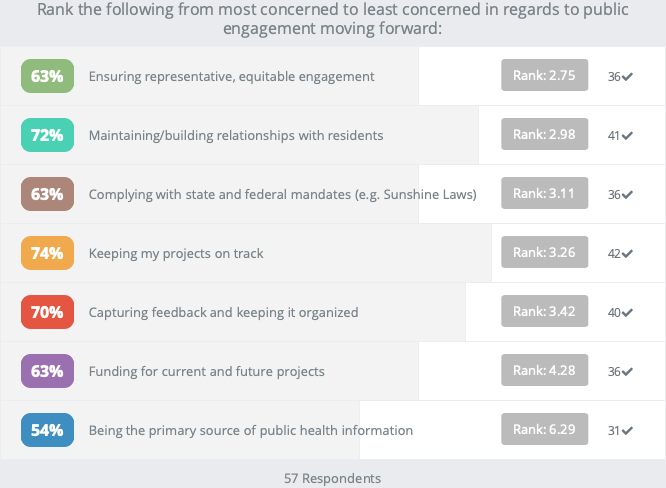Click the purple 63% badge for funding
666x488 pixels.
(47, 371)
